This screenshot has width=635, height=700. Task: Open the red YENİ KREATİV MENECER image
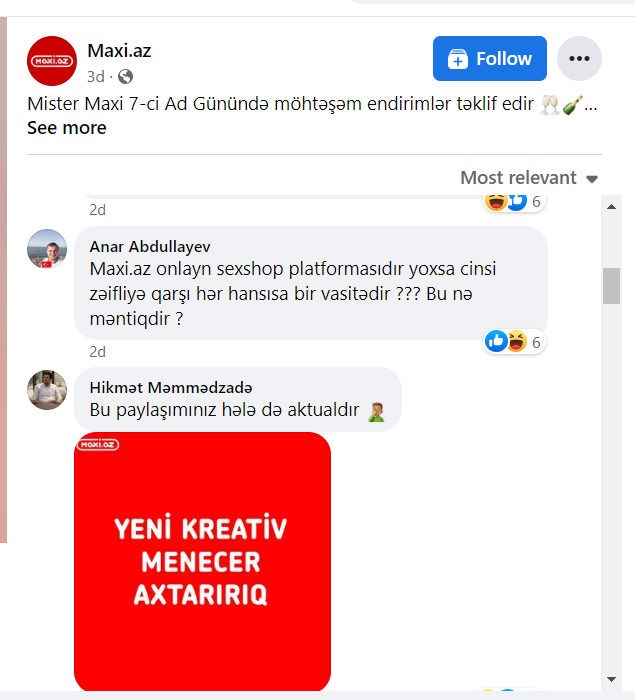(x=202, y=561)
